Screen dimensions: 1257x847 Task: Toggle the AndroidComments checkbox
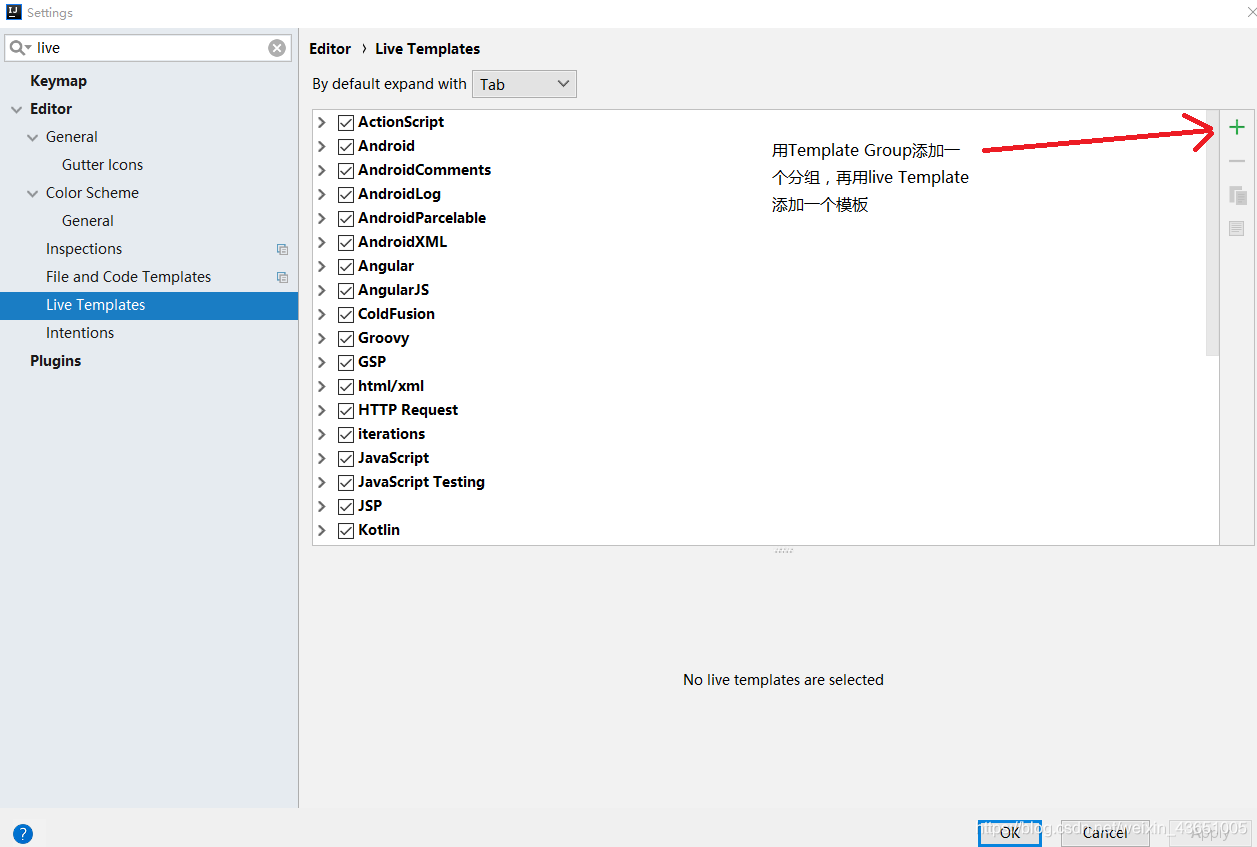click(x=346, y=170)
